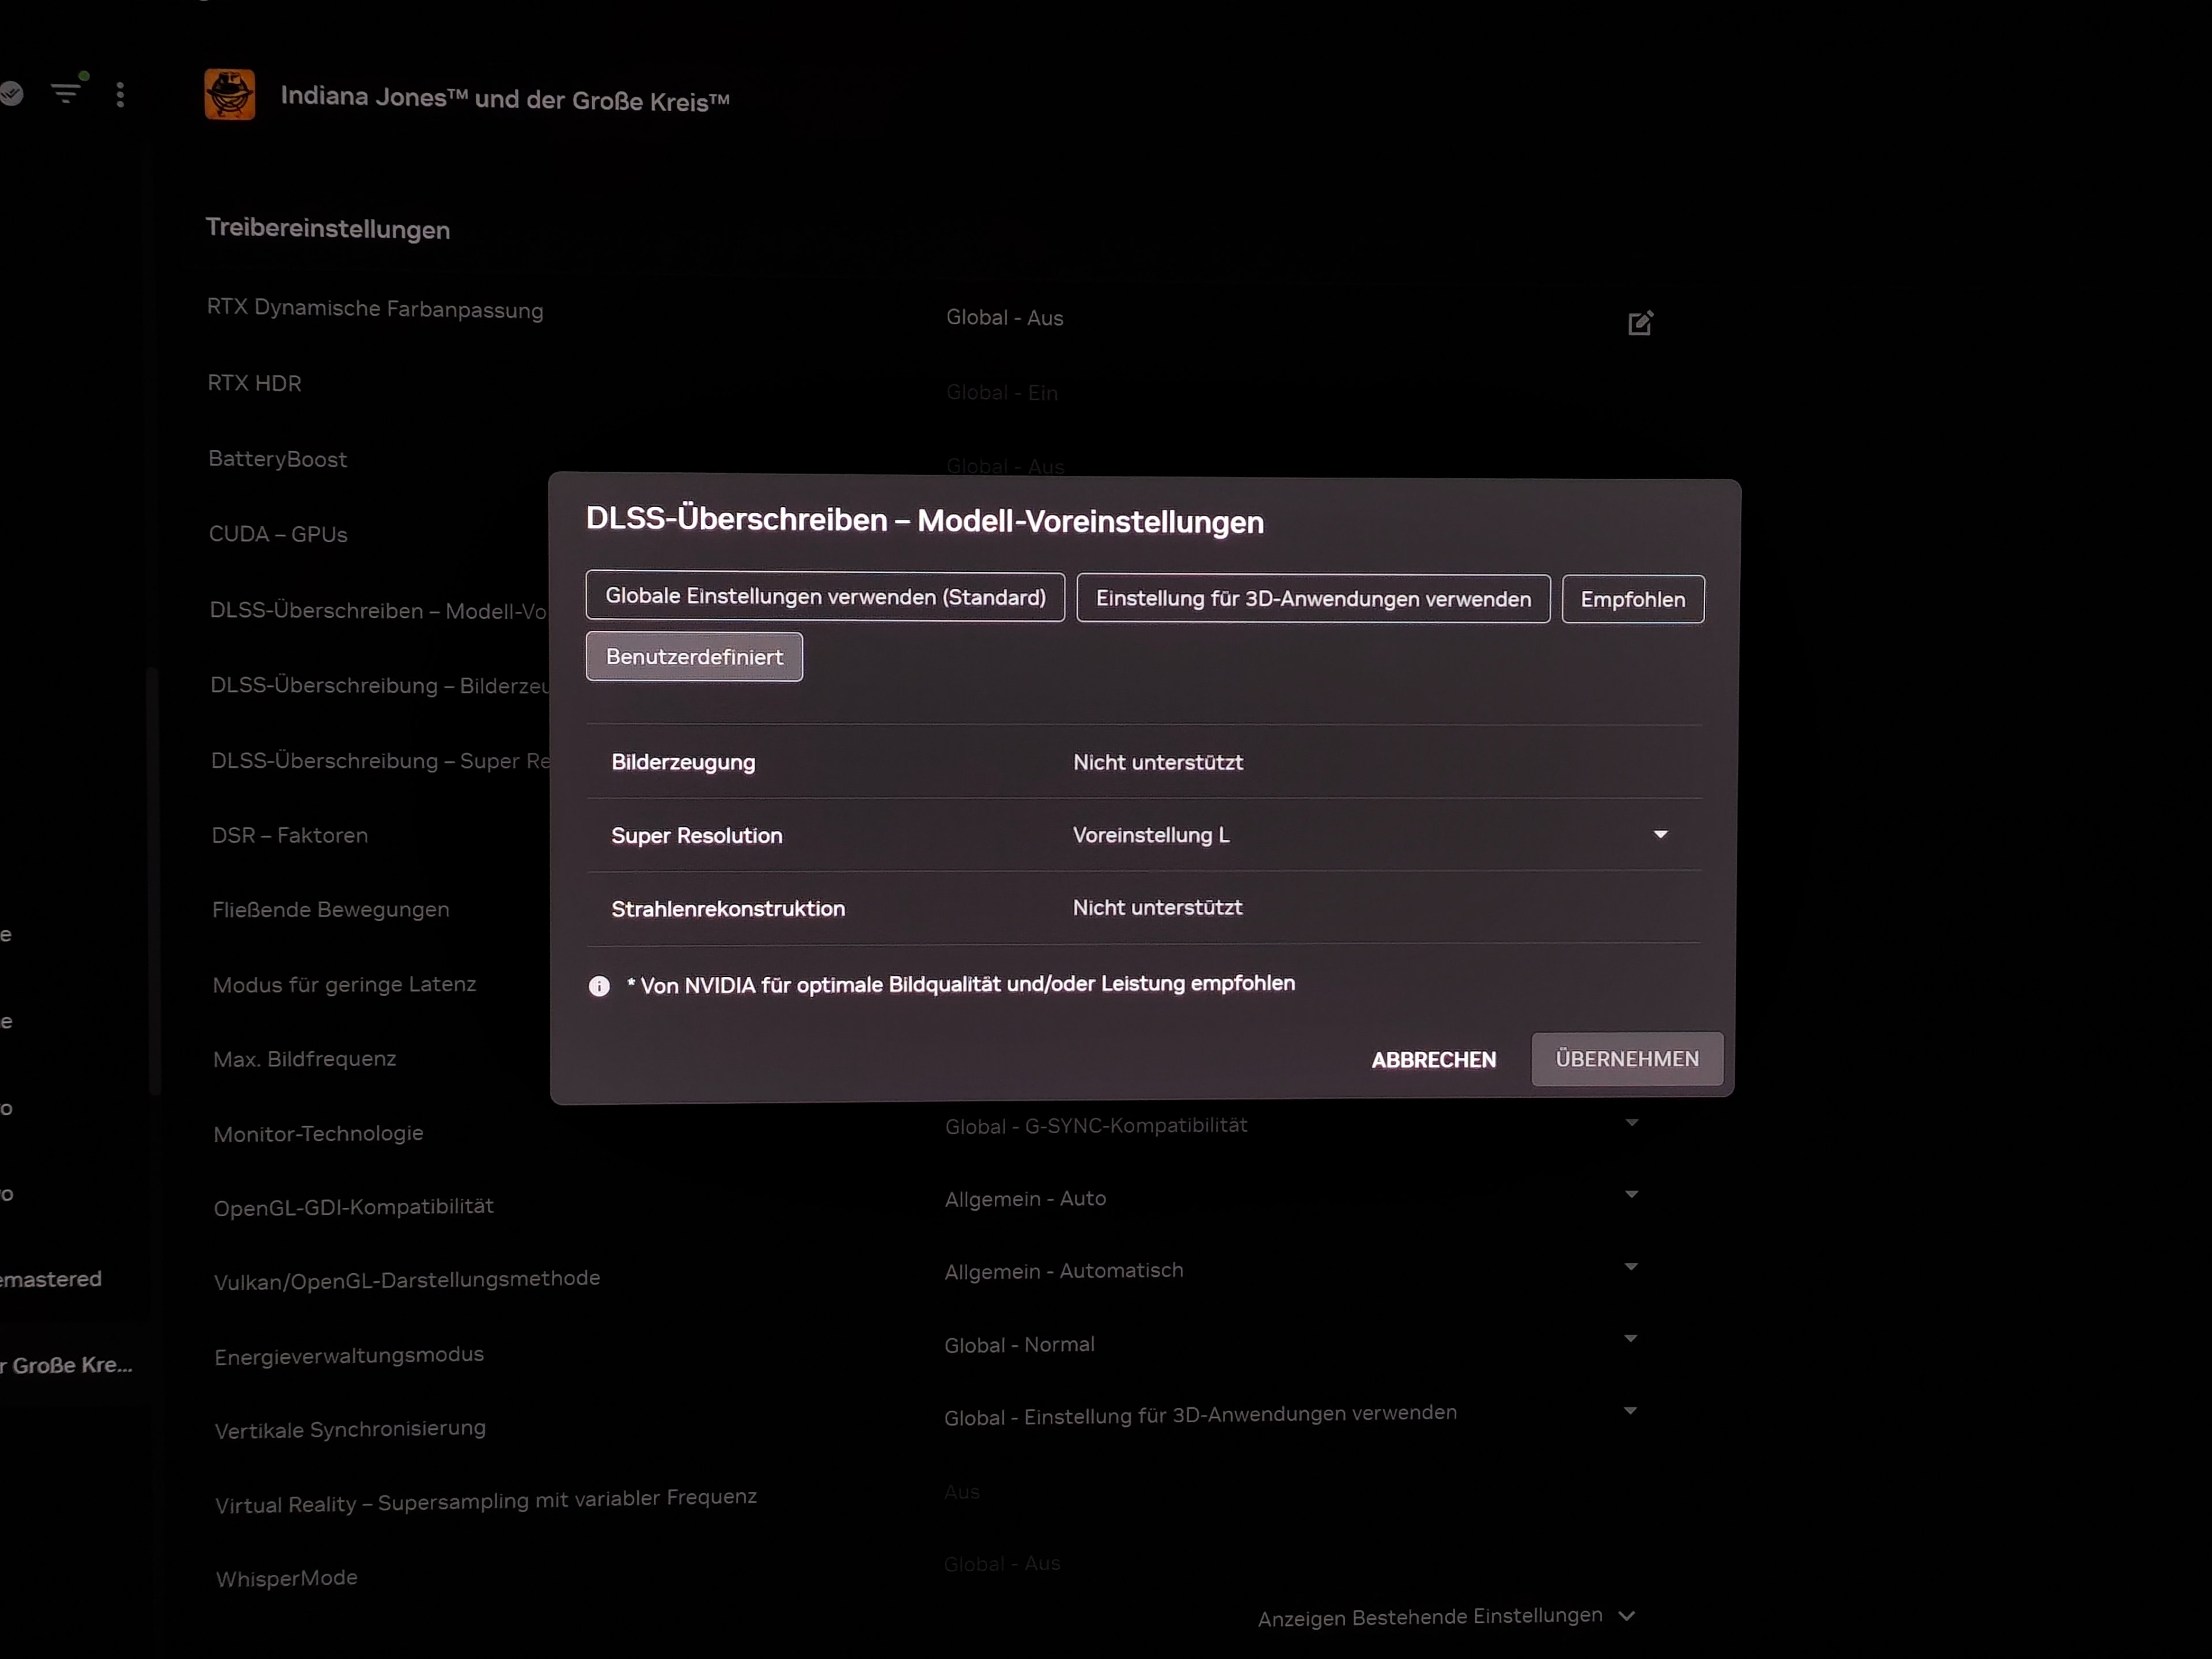The width and height of the screenshot is (2212, 1659).
Task: Choose the Benutzerdefiniert option
Action: coord(694,657)
